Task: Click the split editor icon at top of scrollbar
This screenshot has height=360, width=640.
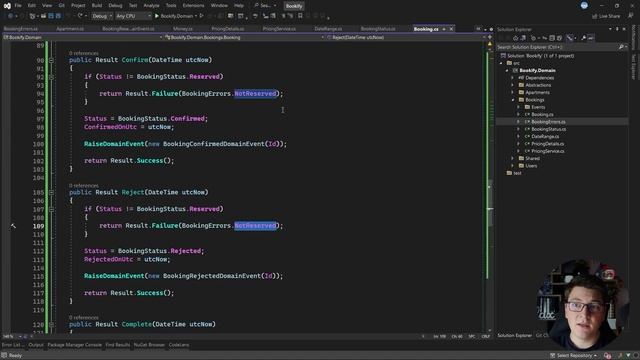Action: point(490,37)
